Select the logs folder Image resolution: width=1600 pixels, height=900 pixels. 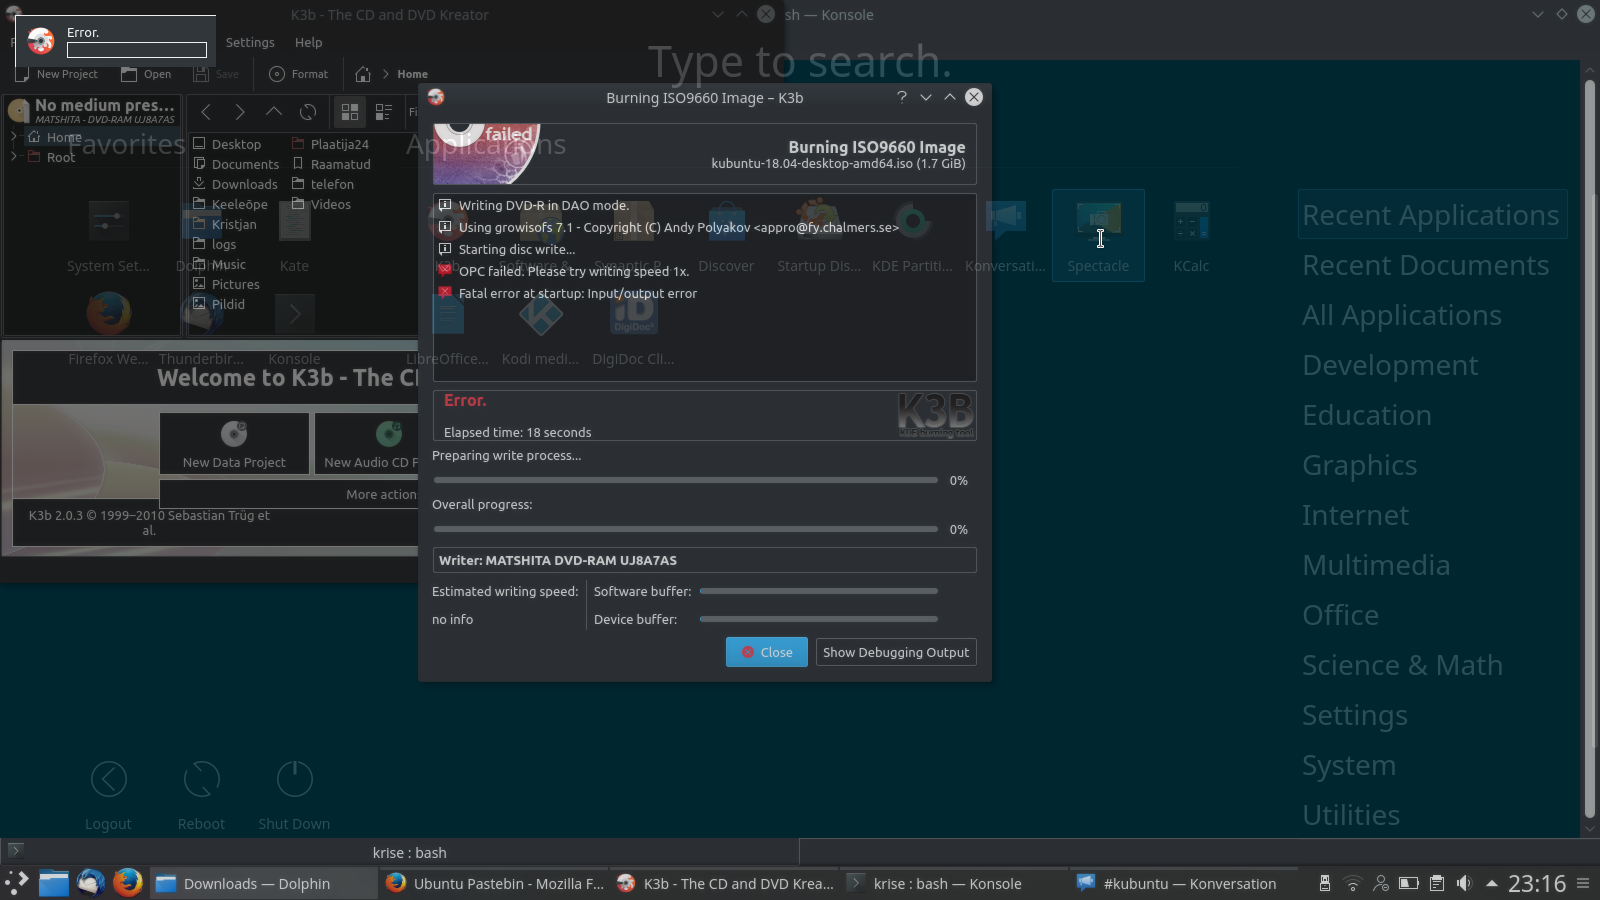click(215, 244)
